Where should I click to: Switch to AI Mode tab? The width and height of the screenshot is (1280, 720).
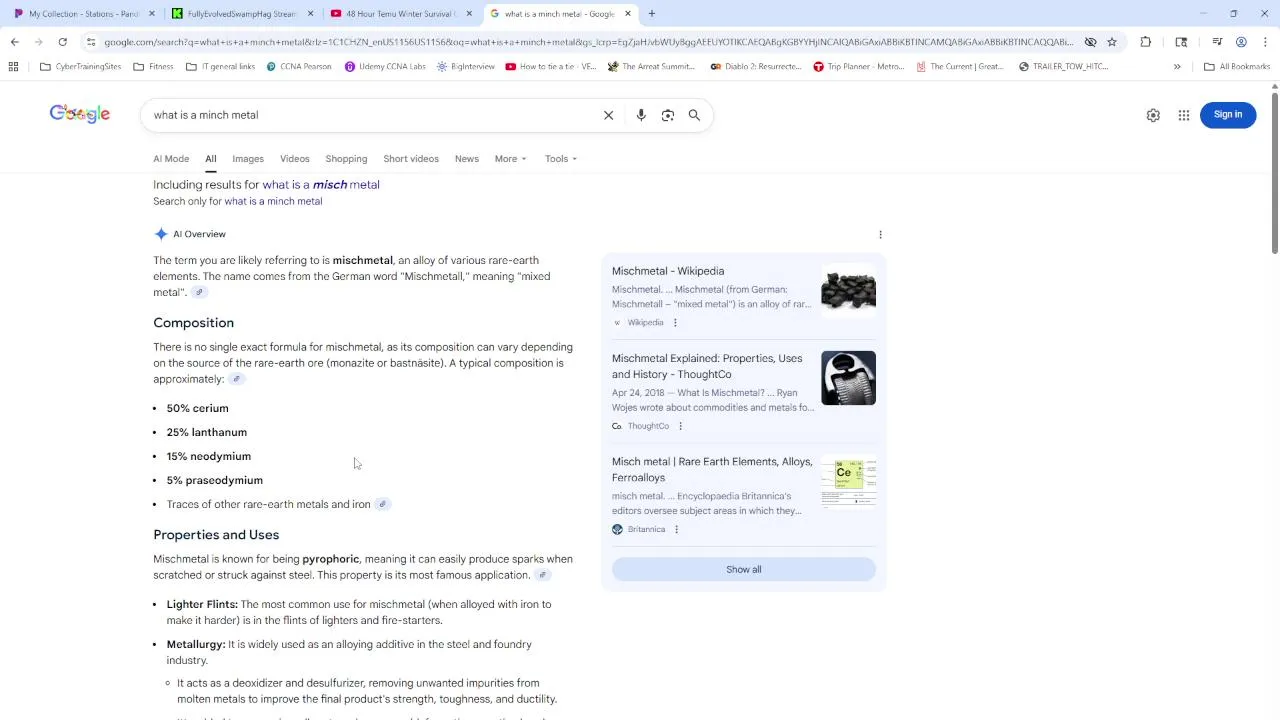coord(171,159)
